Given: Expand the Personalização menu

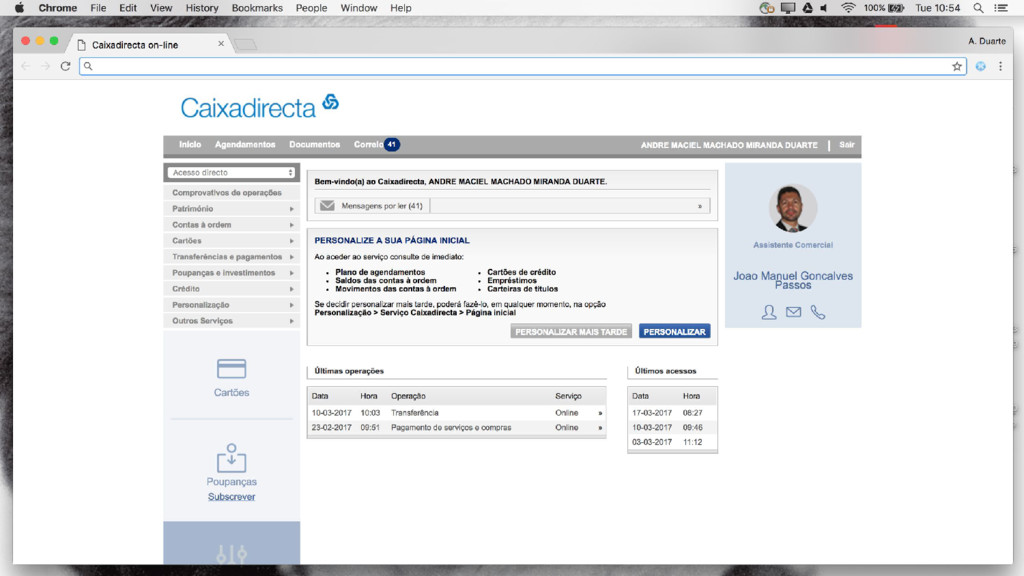Looking at the screenshot, I should click(231, 305).
